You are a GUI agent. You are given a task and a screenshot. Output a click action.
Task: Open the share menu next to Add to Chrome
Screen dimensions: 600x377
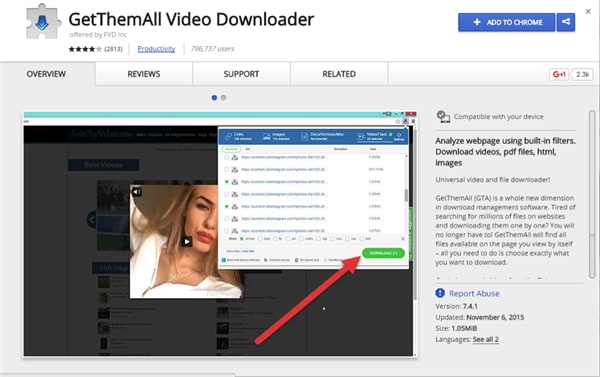click(566, 22)
